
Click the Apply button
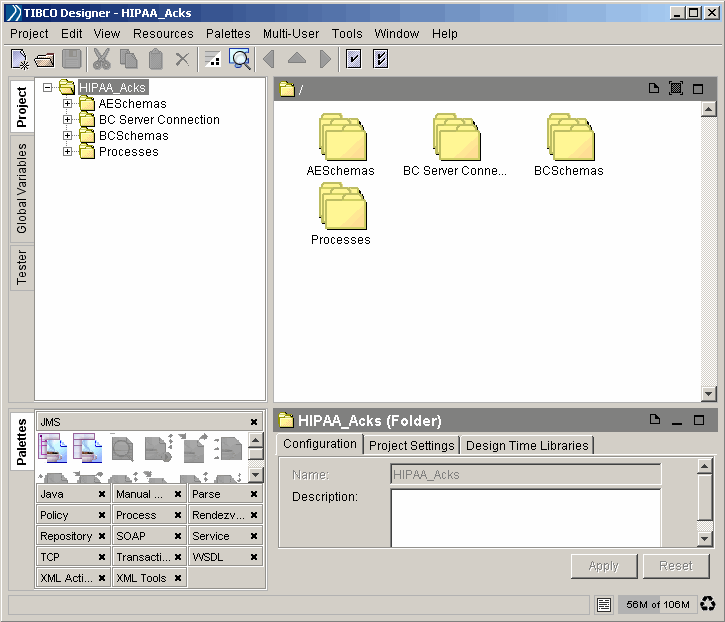click(604, 566)
